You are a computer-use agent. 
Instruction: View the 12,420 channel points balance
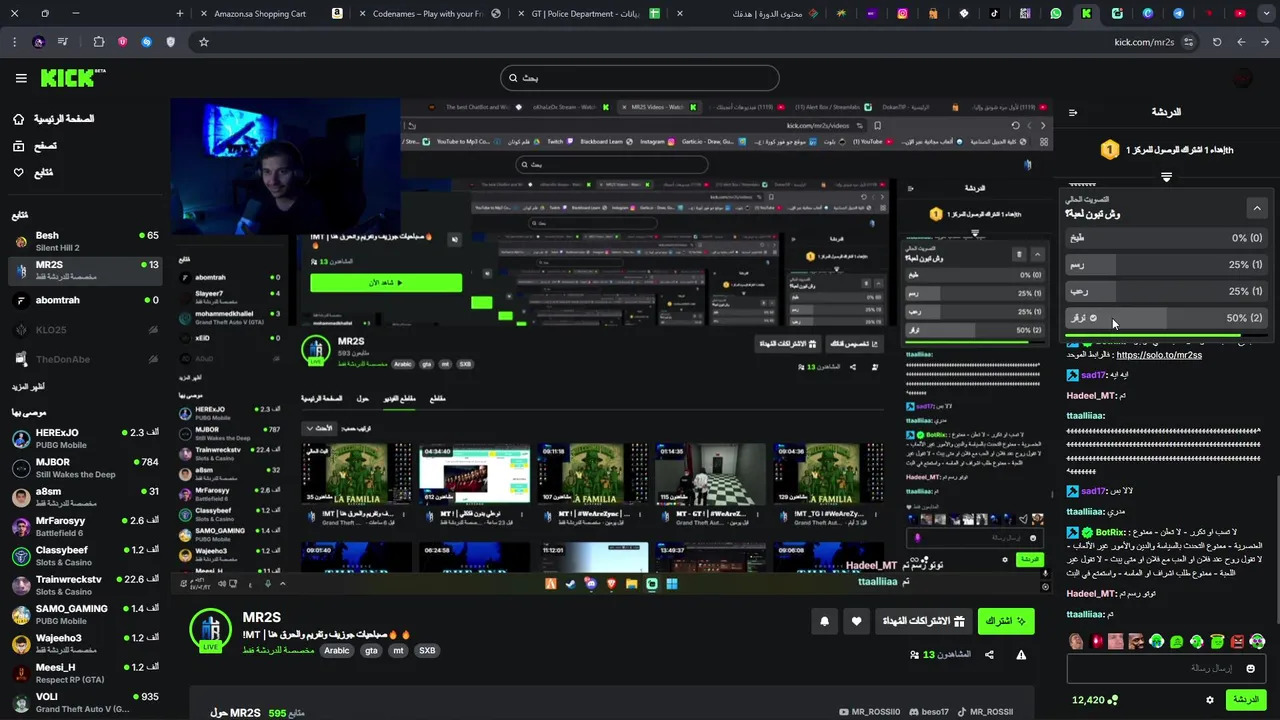click(1094, 700)
